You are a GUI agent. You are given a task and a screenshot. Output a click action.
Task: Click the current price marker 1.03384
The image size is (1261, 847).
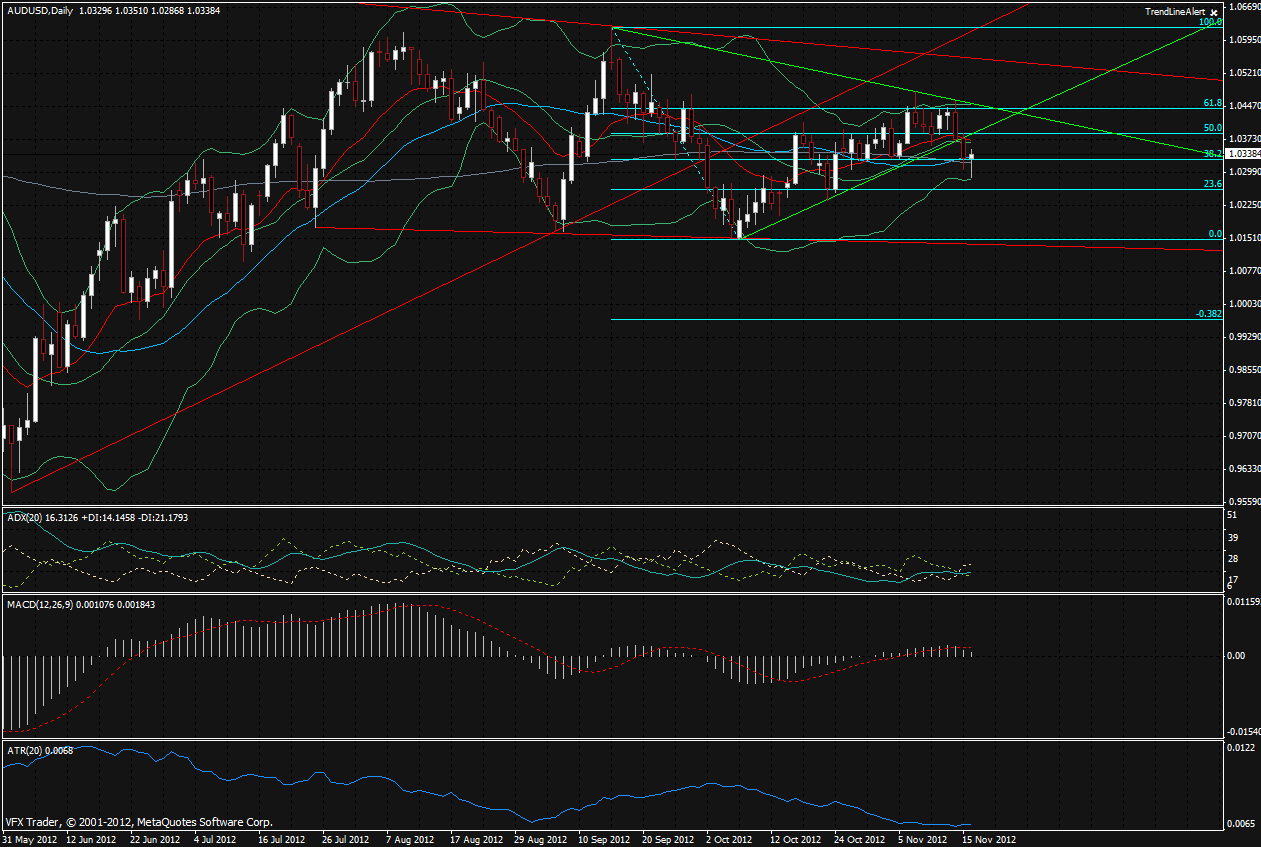pos(1243,154)
